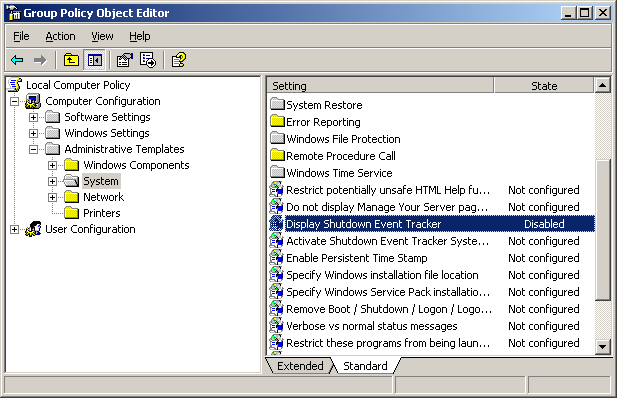Toggle the Show/Hide Console Tree icon

coord(94,60)
